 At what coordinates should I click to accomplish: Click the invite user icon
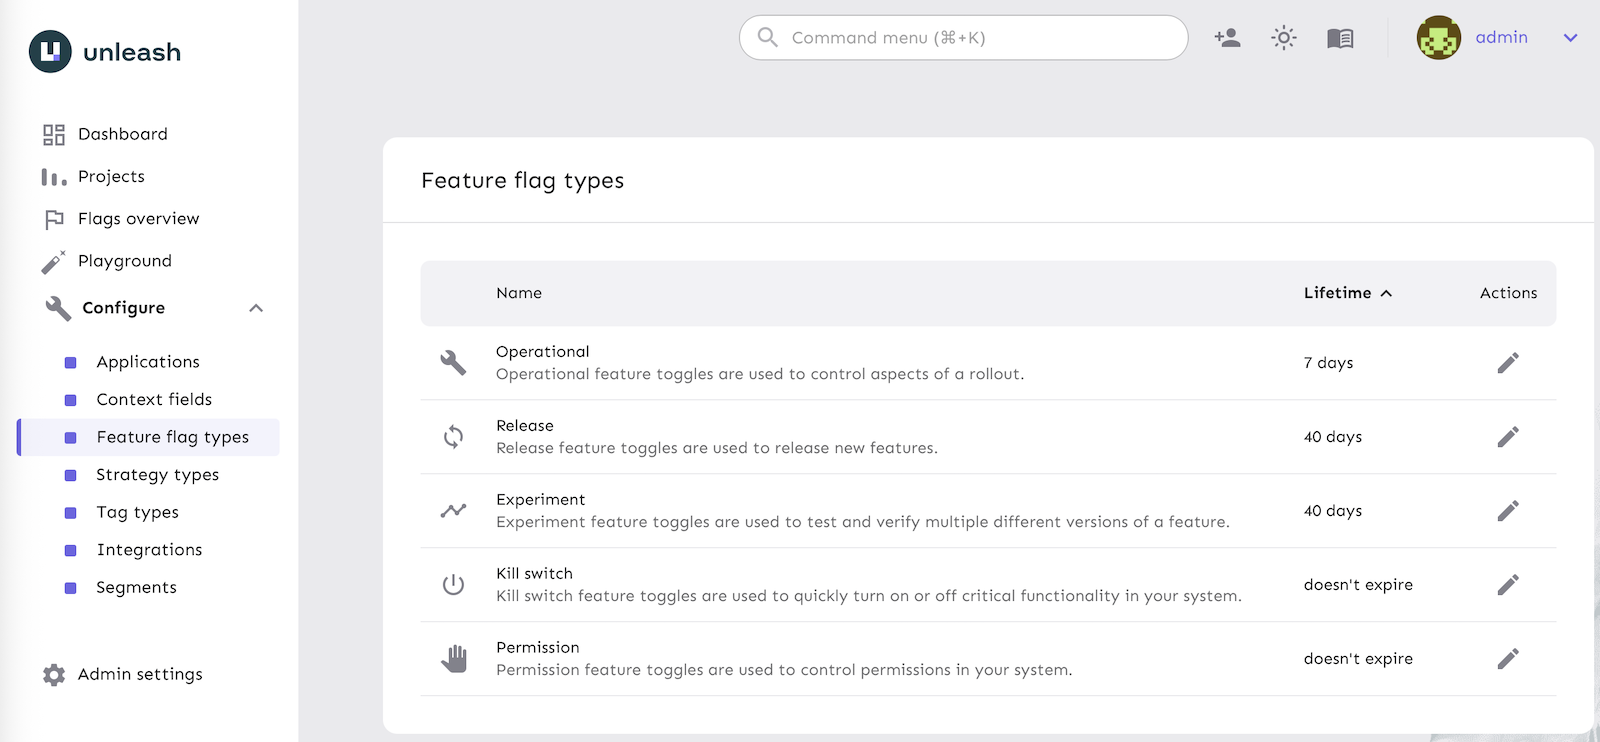1227,38
